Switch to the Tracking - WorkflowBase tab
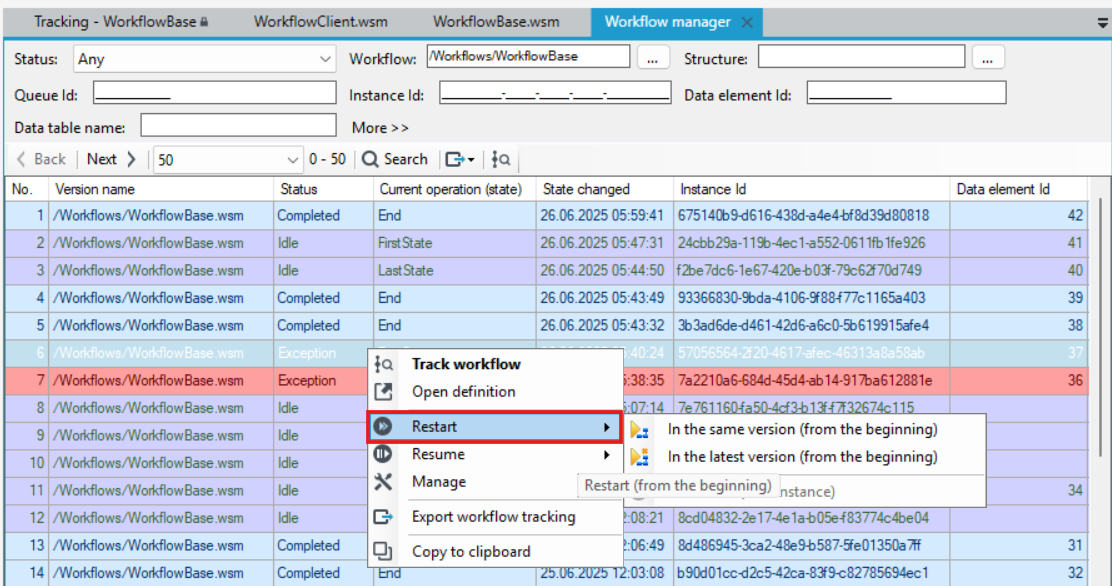Image resolution: width=1112 pixels, height=586 pixels. 121,22
